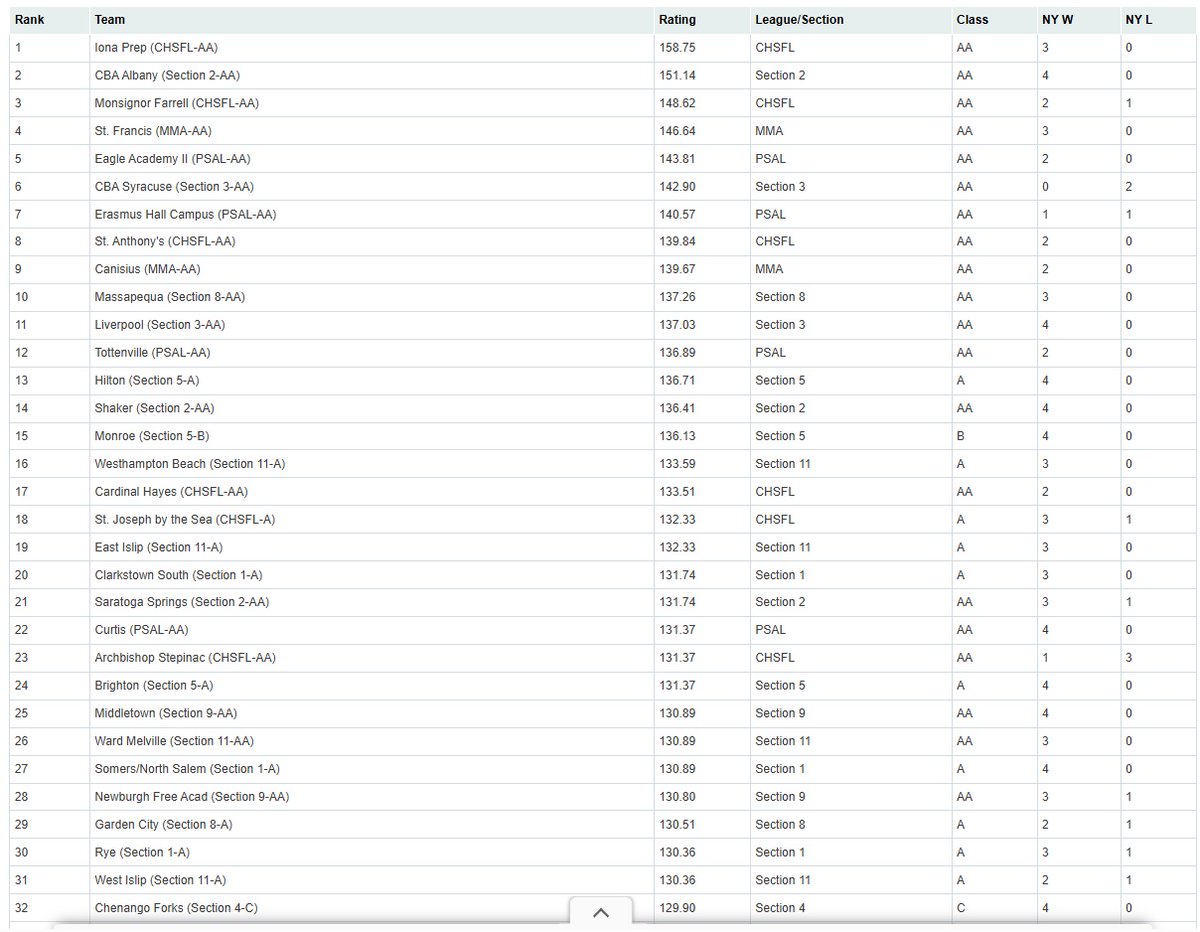The height and width of the screenshot is (932, 1200).
Task: Click Monsignor Farrell (CHSFL-AA) team cell
Action: click(x=370, y=103)
